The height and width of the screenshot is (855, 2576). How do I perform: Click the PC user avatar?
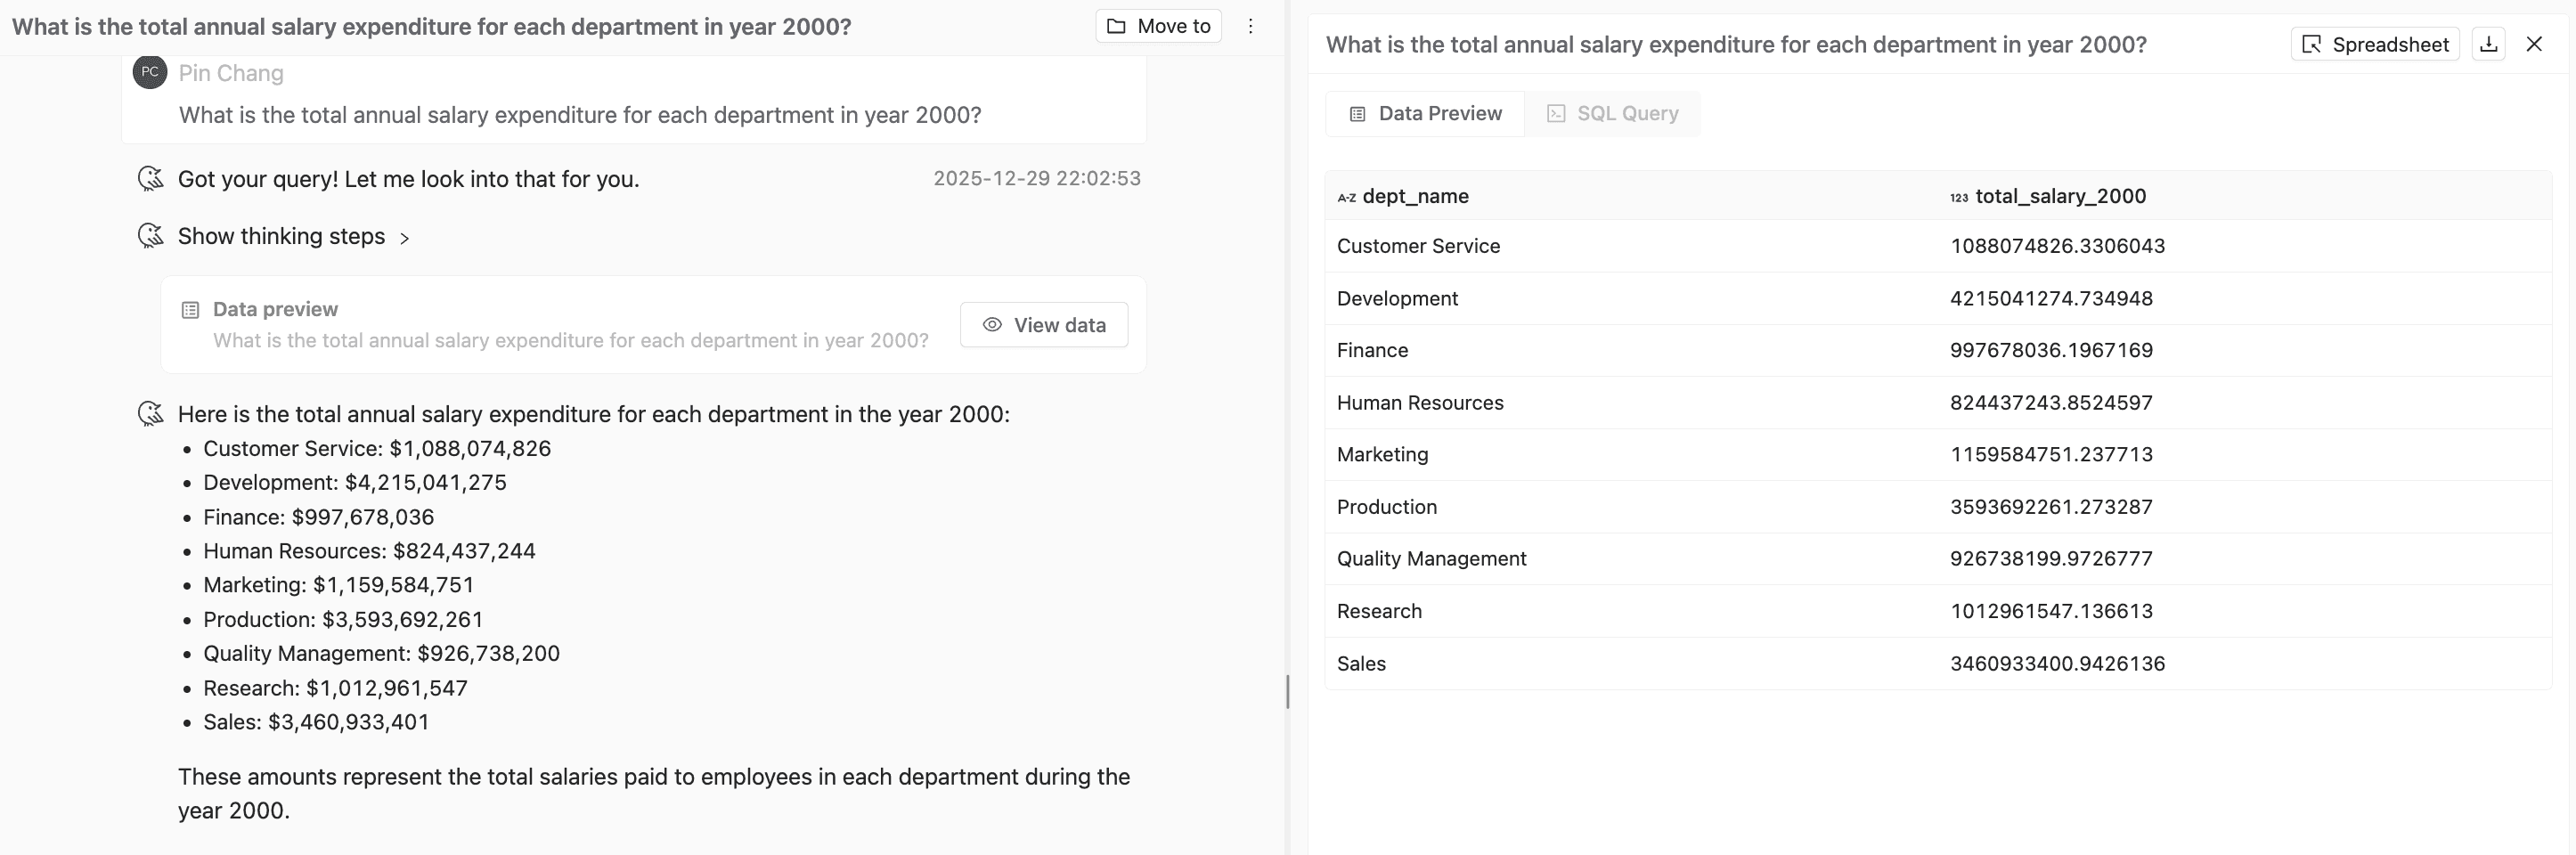coord(150,72)
